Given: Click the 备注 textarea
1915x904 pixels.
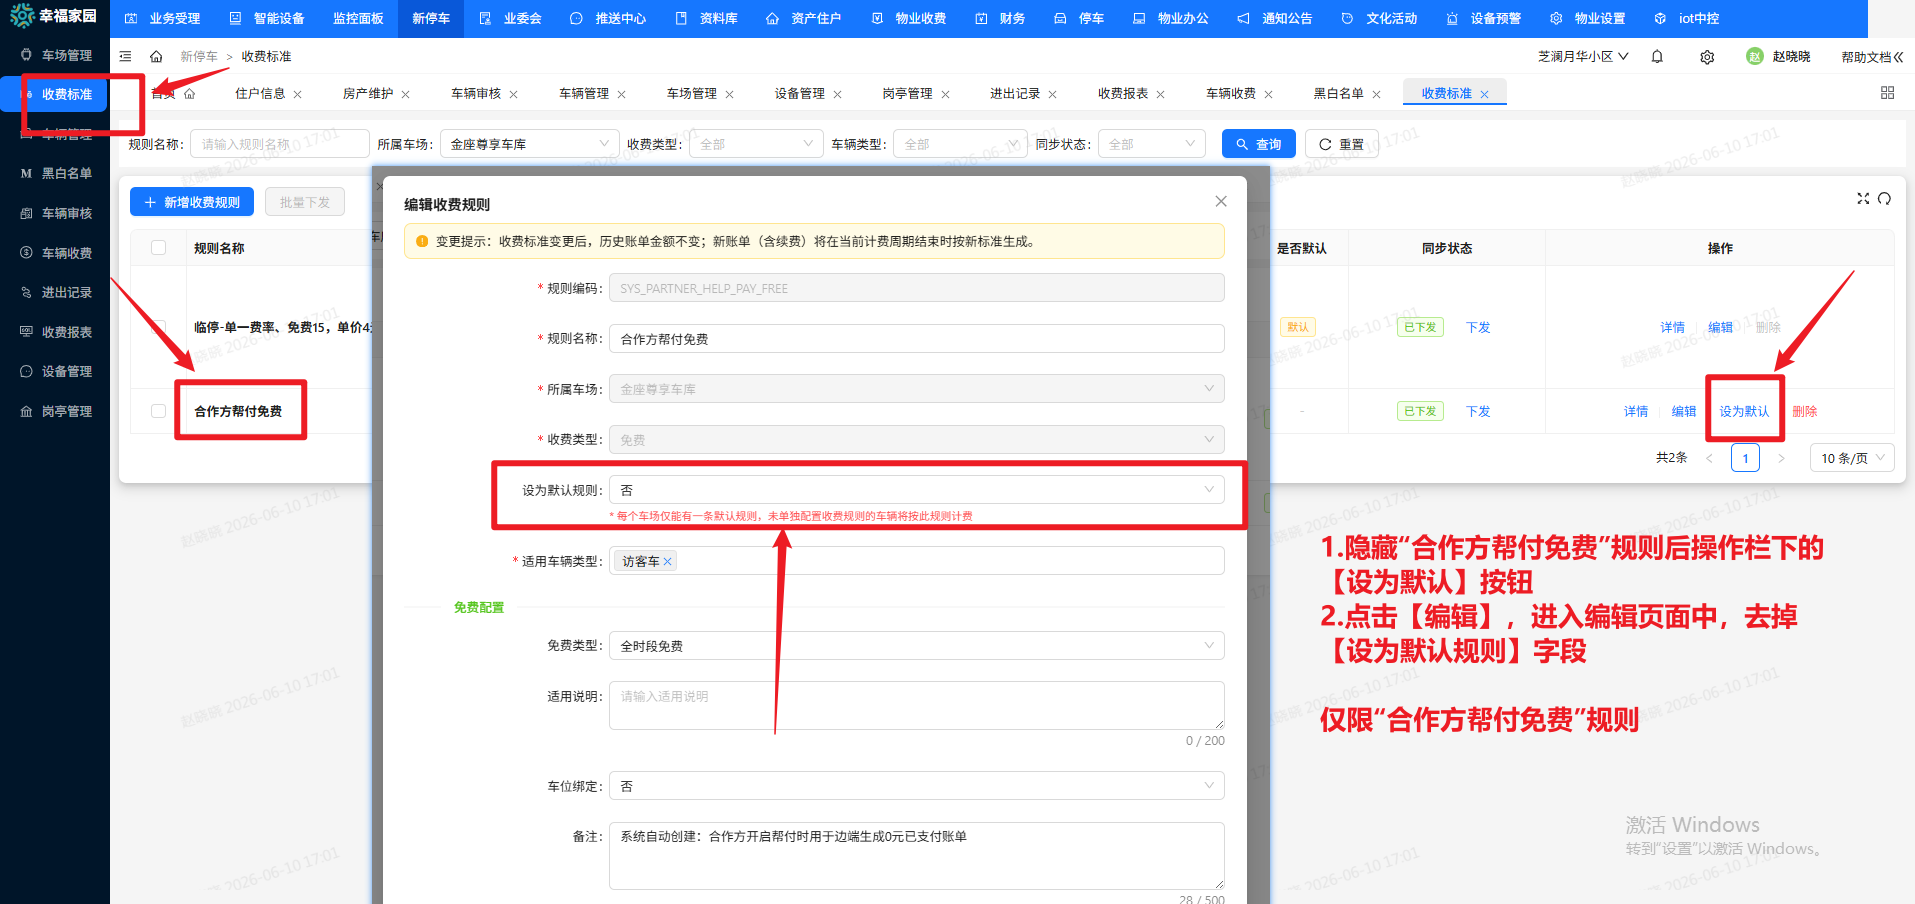Looking at the screenshot, I should (916, 856).
